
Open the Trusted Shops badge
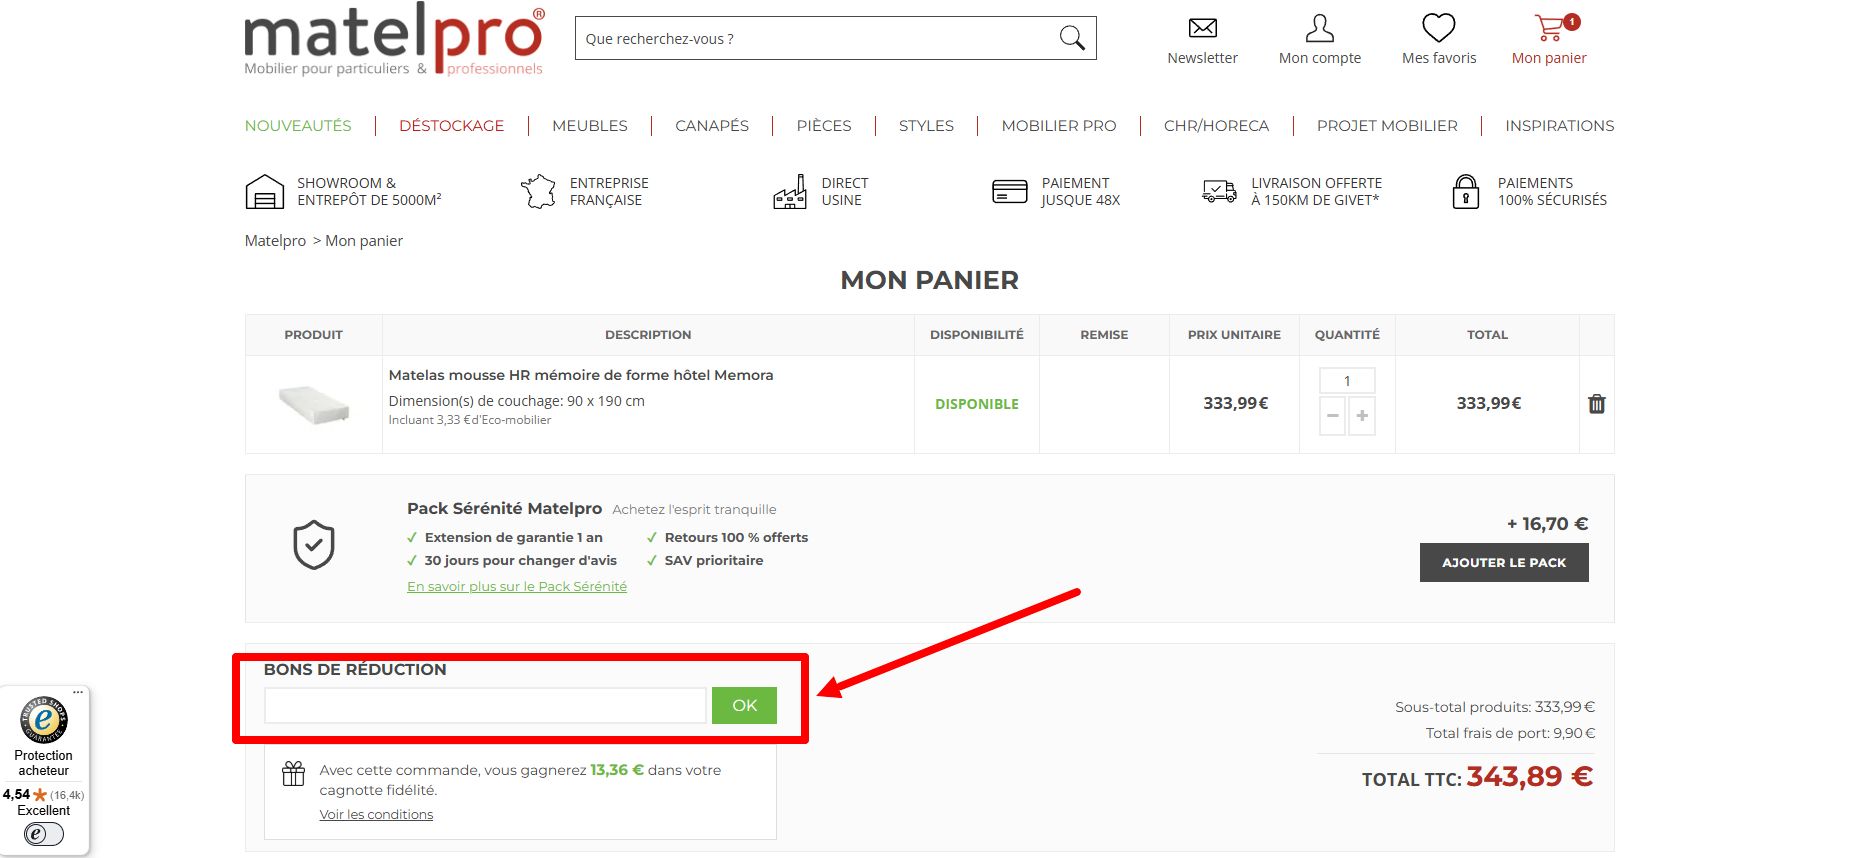(x=44, y=720)
